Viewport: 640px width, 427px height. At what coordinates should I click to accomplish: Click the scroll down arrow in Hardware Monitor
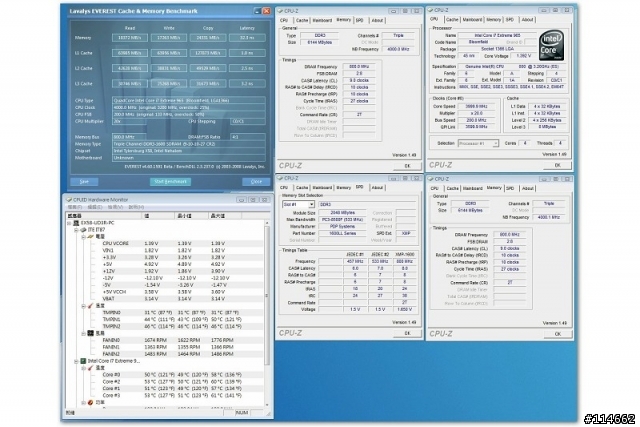pos(267,405)
